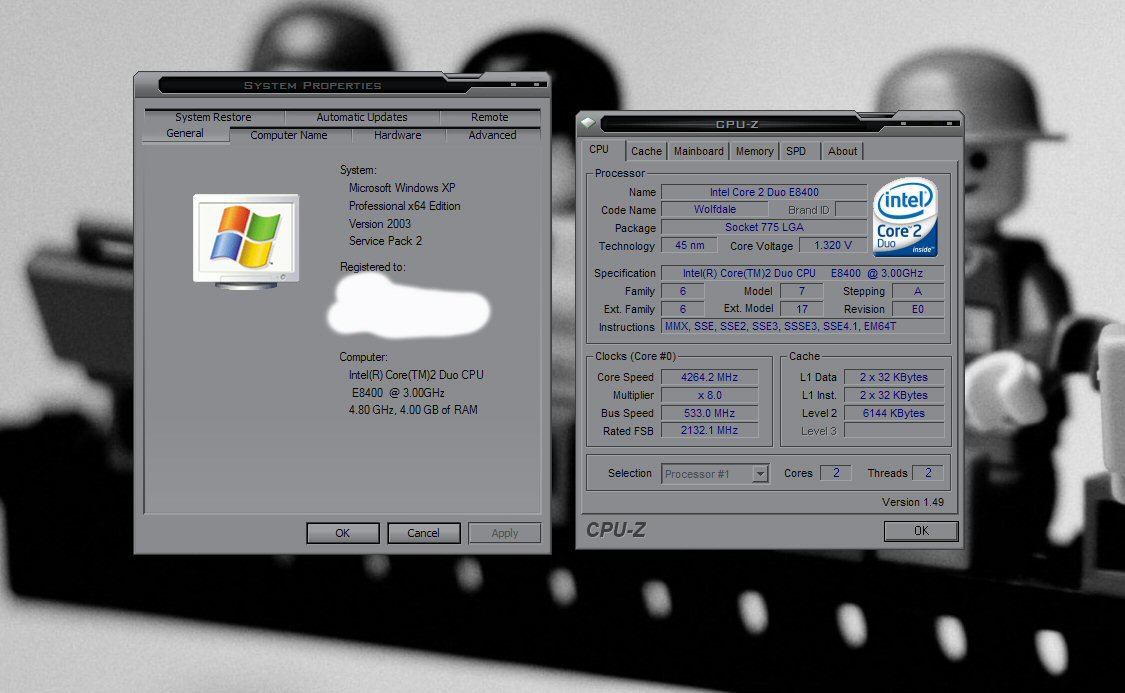
Task: Click the L1 Inst. cache value
Action: tap(894, 395)
